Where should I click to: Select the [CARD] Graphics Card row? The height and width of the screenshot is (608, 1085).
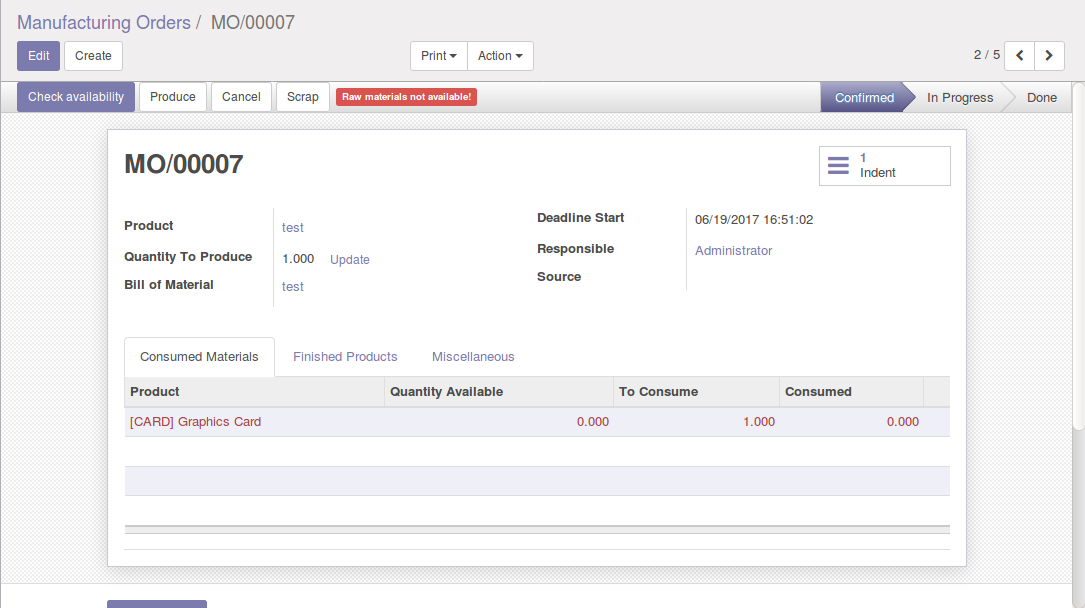pyautogui.click(x=537, y=422)
